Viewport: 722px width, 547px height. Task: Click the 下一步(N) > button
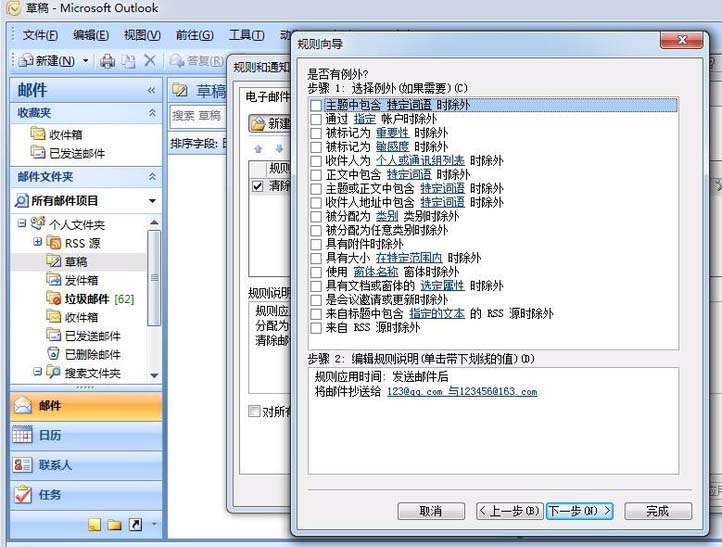point(579,511)
